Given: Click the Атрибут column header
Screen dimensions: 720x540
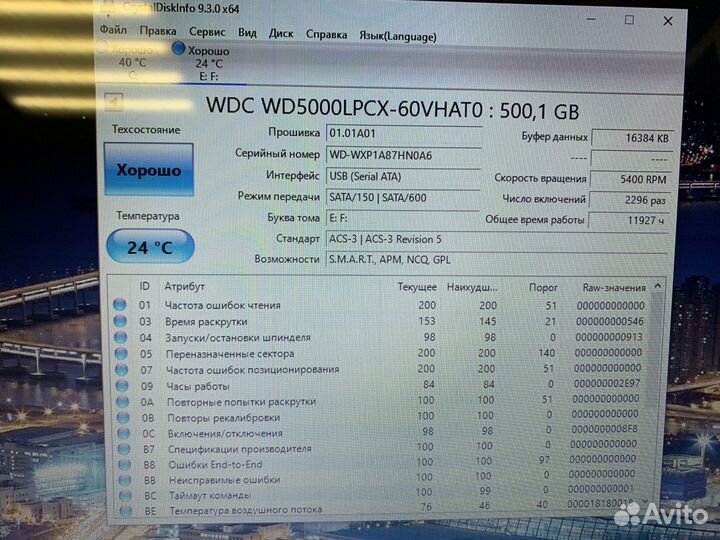Looking at the screenshot, I should (185, 286).
